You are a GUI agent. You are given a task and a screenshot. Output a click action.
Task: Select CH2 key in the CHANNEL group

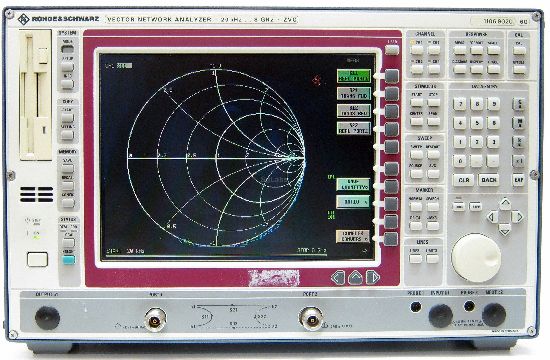(x=434, y=50)
